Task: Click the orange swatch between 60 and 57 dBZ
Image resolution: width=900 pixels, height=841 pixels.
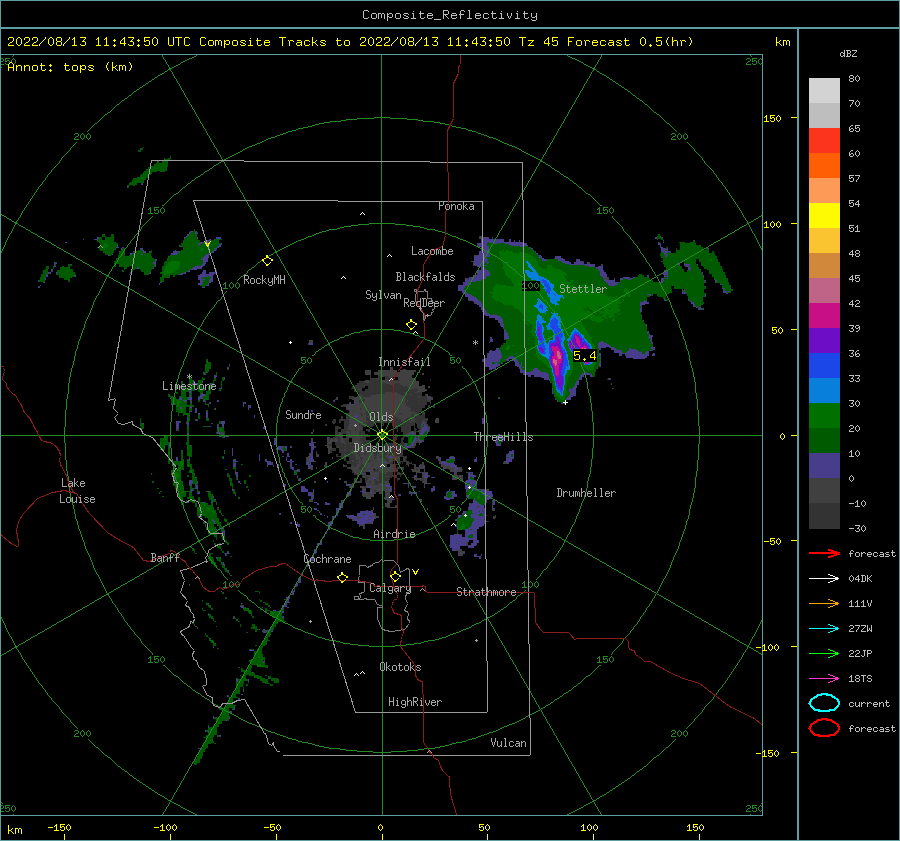Action: point(824,166)
